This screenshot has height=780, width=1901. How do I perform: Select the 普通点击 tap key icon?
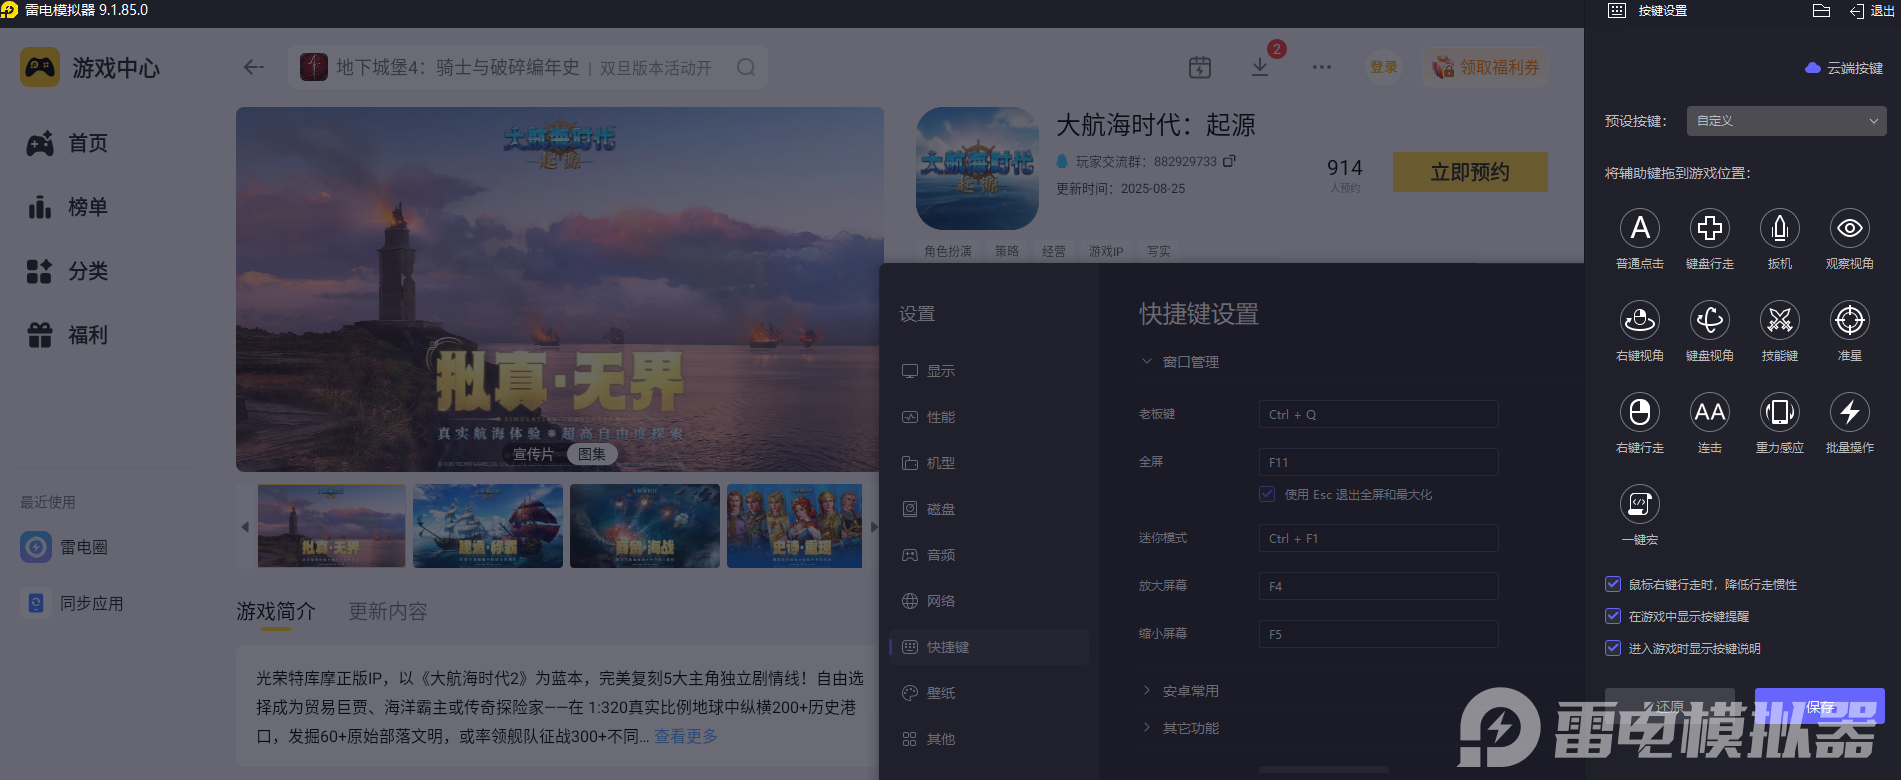[1639, 229]
